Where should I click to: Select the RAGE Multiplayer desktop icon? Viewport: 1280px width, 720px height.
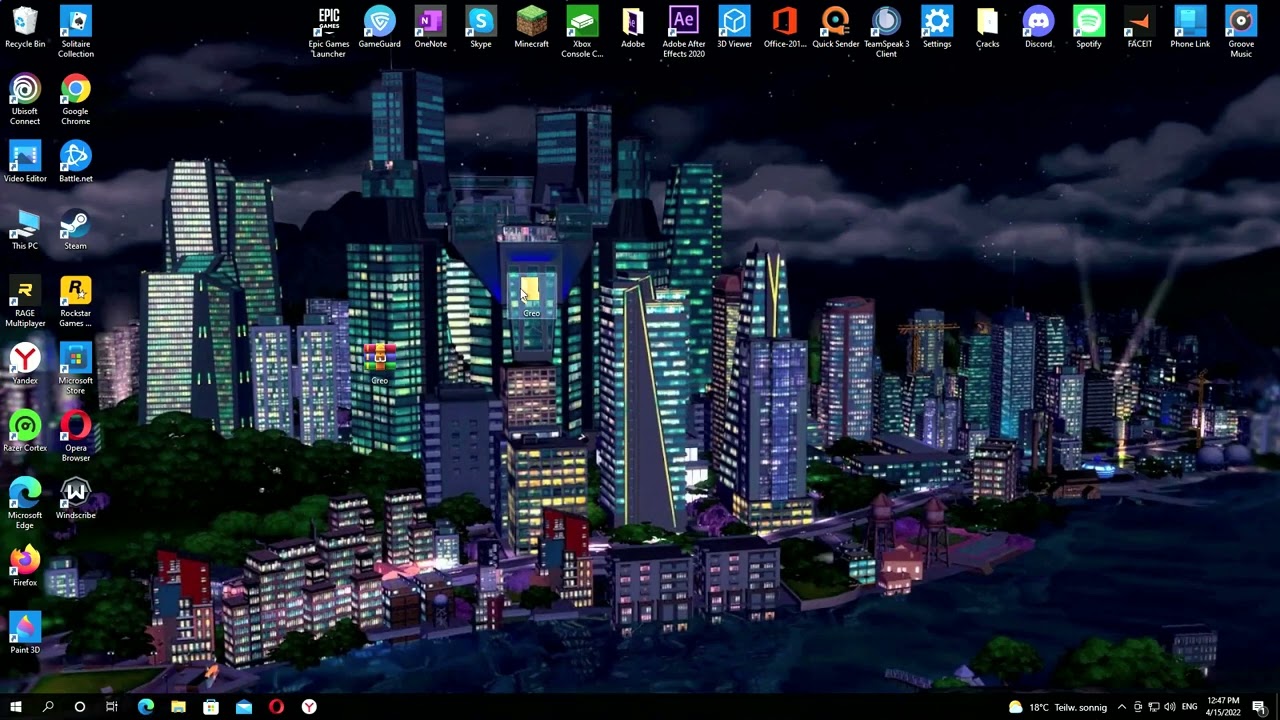pos(25,302)
